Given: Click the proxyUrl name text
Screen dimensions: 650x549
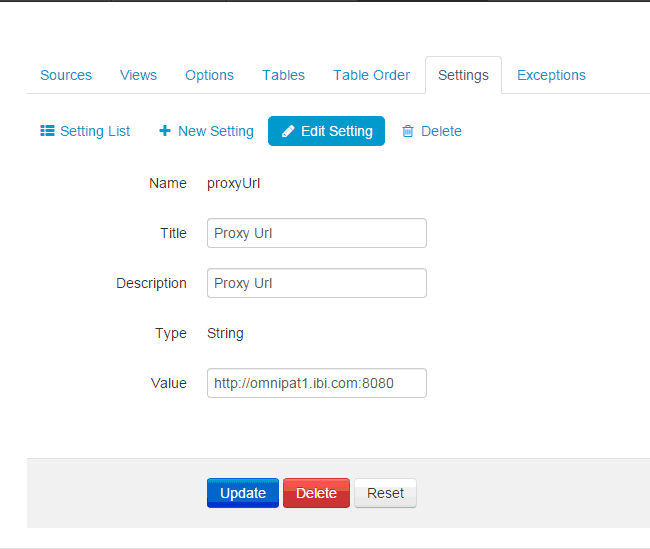Looking at the screenshot, I should (234, 183).
